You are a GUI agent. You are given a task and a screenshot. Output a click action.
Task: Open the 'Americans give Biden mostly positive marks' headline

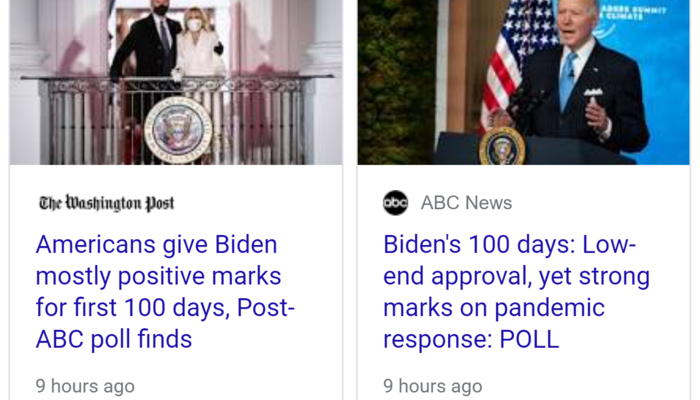point(165,292)
